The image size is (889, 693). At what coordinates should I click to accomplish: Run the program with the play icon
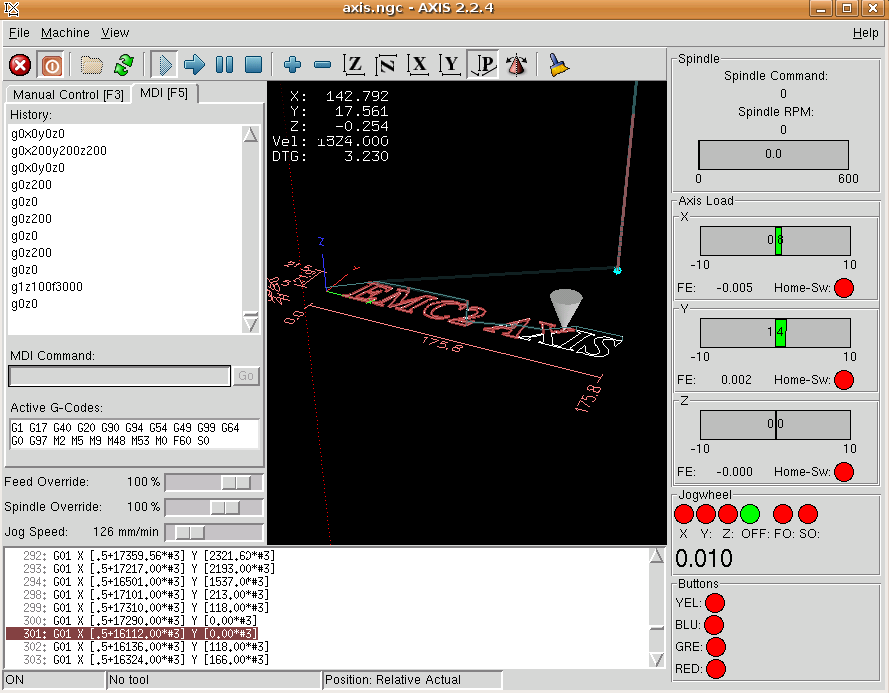164,65
